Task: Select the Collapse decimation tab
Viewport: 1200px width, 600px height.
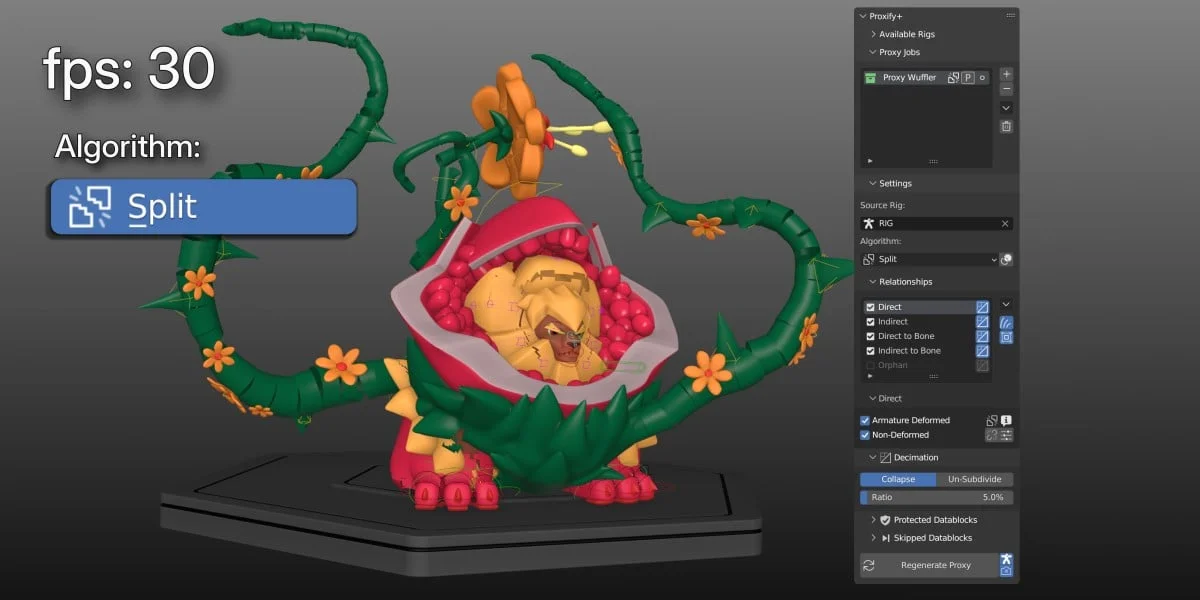Action: 897,479
